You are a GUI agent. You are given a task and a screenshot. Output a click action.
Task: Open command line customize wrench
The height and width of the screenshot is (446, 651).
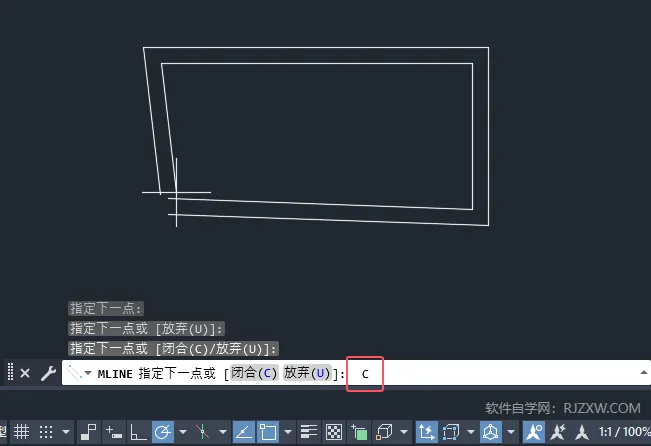48,373
